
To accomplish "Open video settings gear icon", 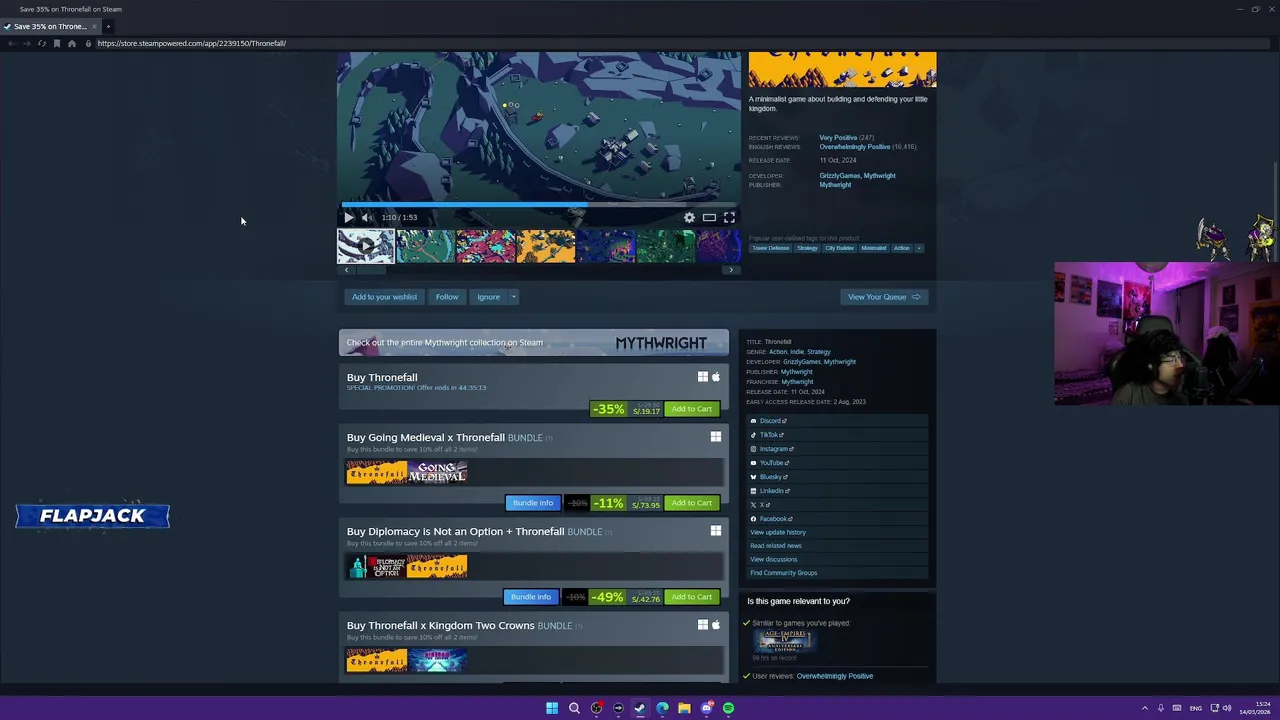I will coord(689,217).
